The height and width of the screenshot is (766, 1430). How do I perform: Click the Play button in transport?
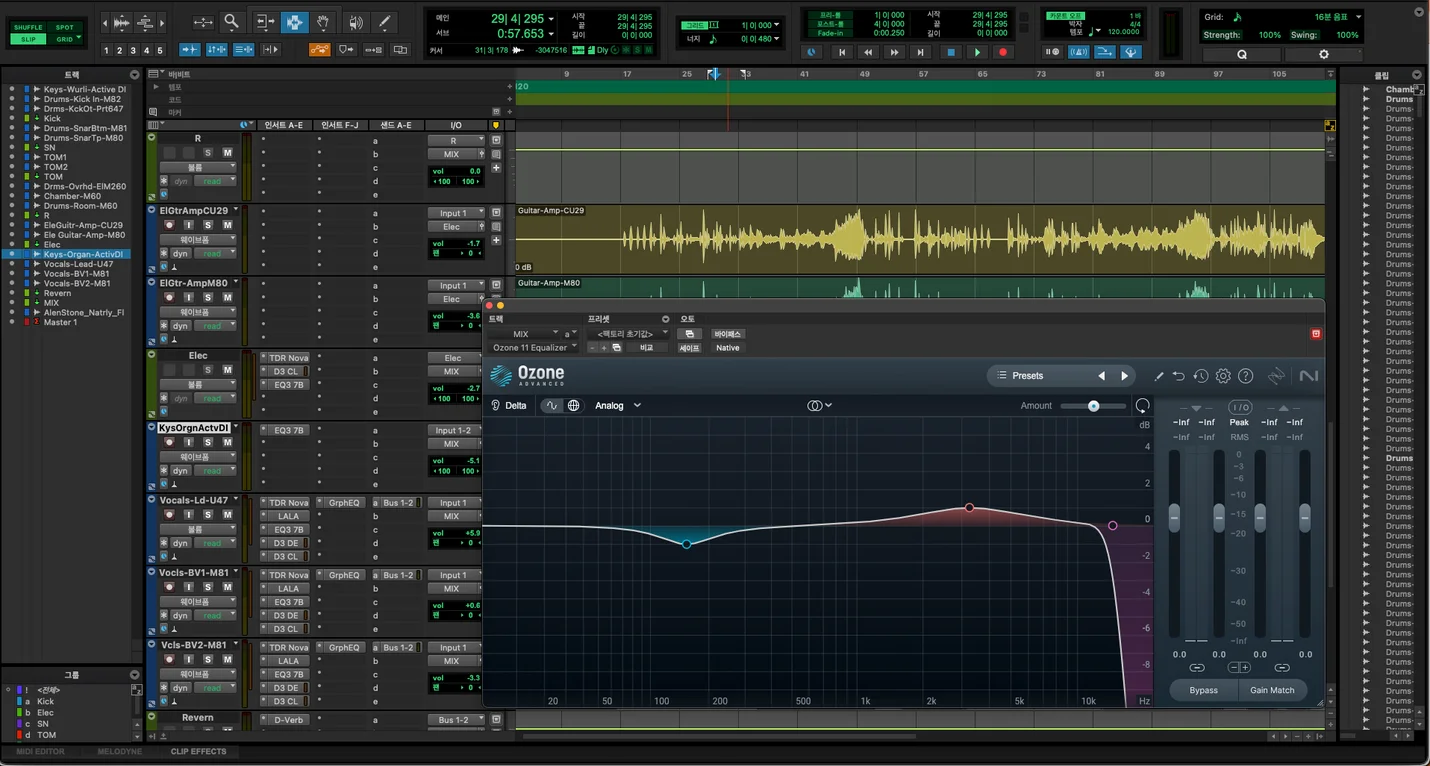pos(977,52)
